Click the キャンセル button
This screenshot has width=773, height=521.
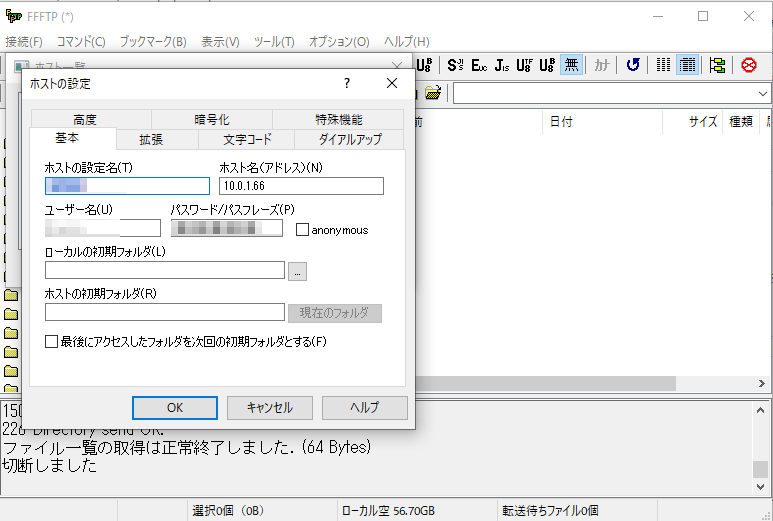click(269, 408)
